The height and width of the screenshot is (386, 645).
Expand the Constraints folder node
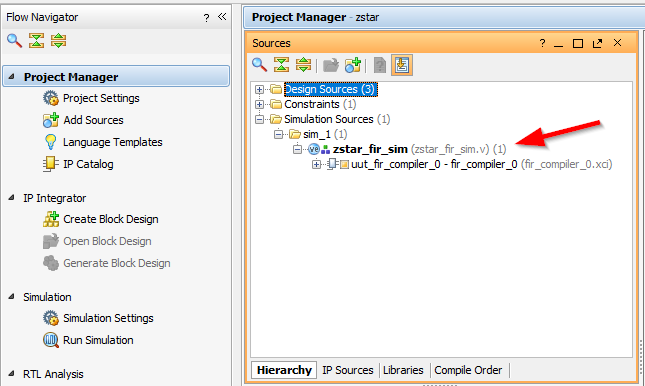(259, 105)
